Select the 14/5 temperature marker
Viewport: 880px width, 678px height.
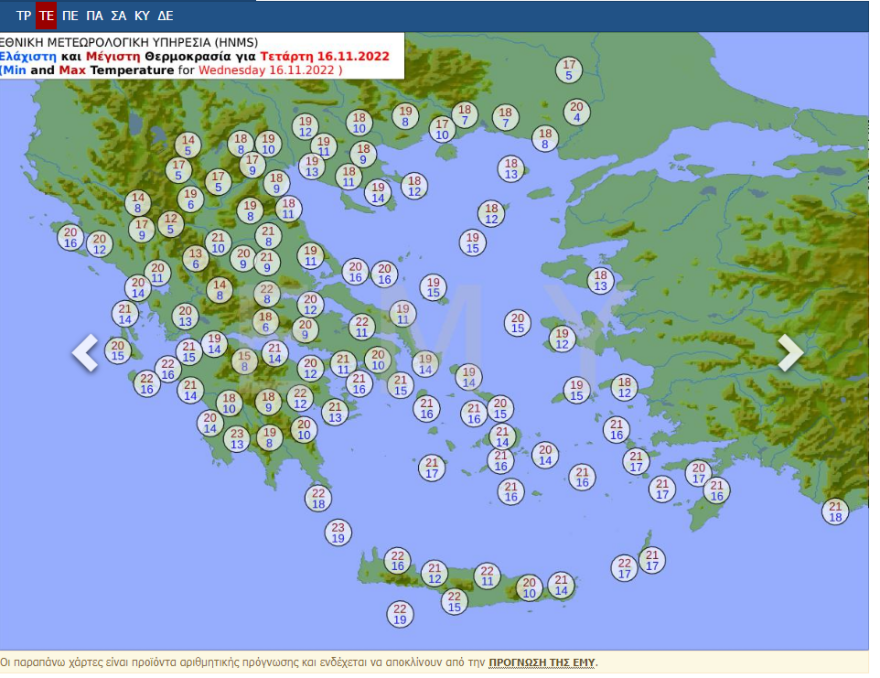click(187, 146)
